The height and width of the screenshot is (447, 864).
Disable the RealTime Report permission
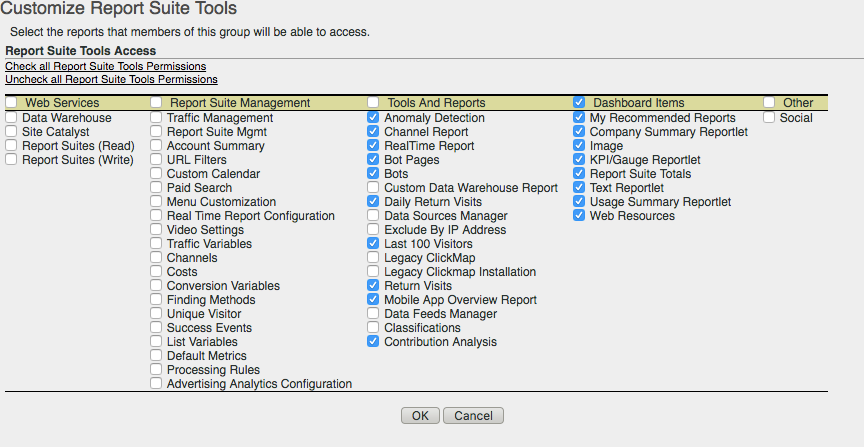(373, 146)
